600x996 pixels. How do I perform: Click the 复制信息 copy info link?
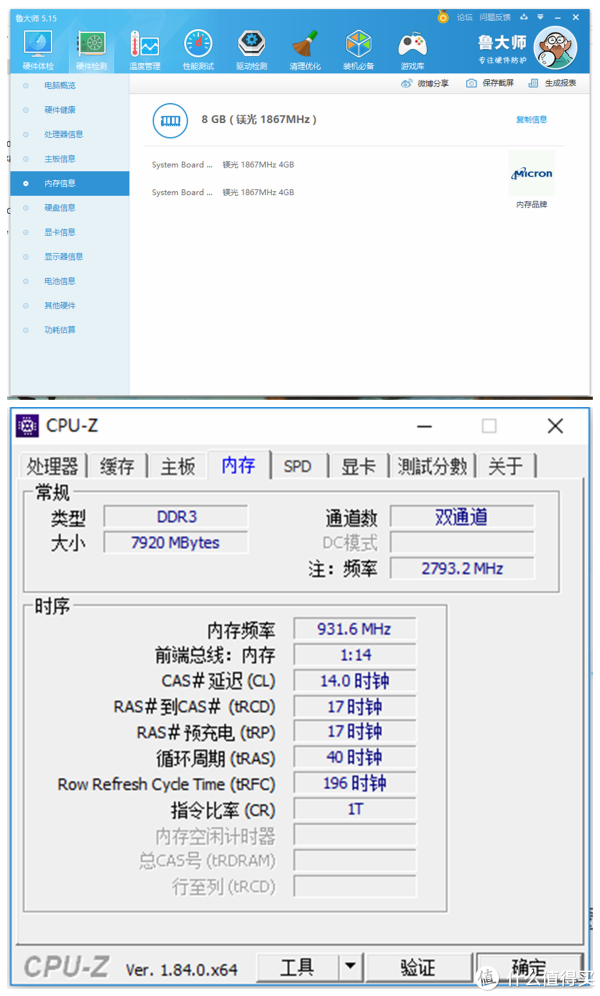pyautogui.click(x=531, y=120)
